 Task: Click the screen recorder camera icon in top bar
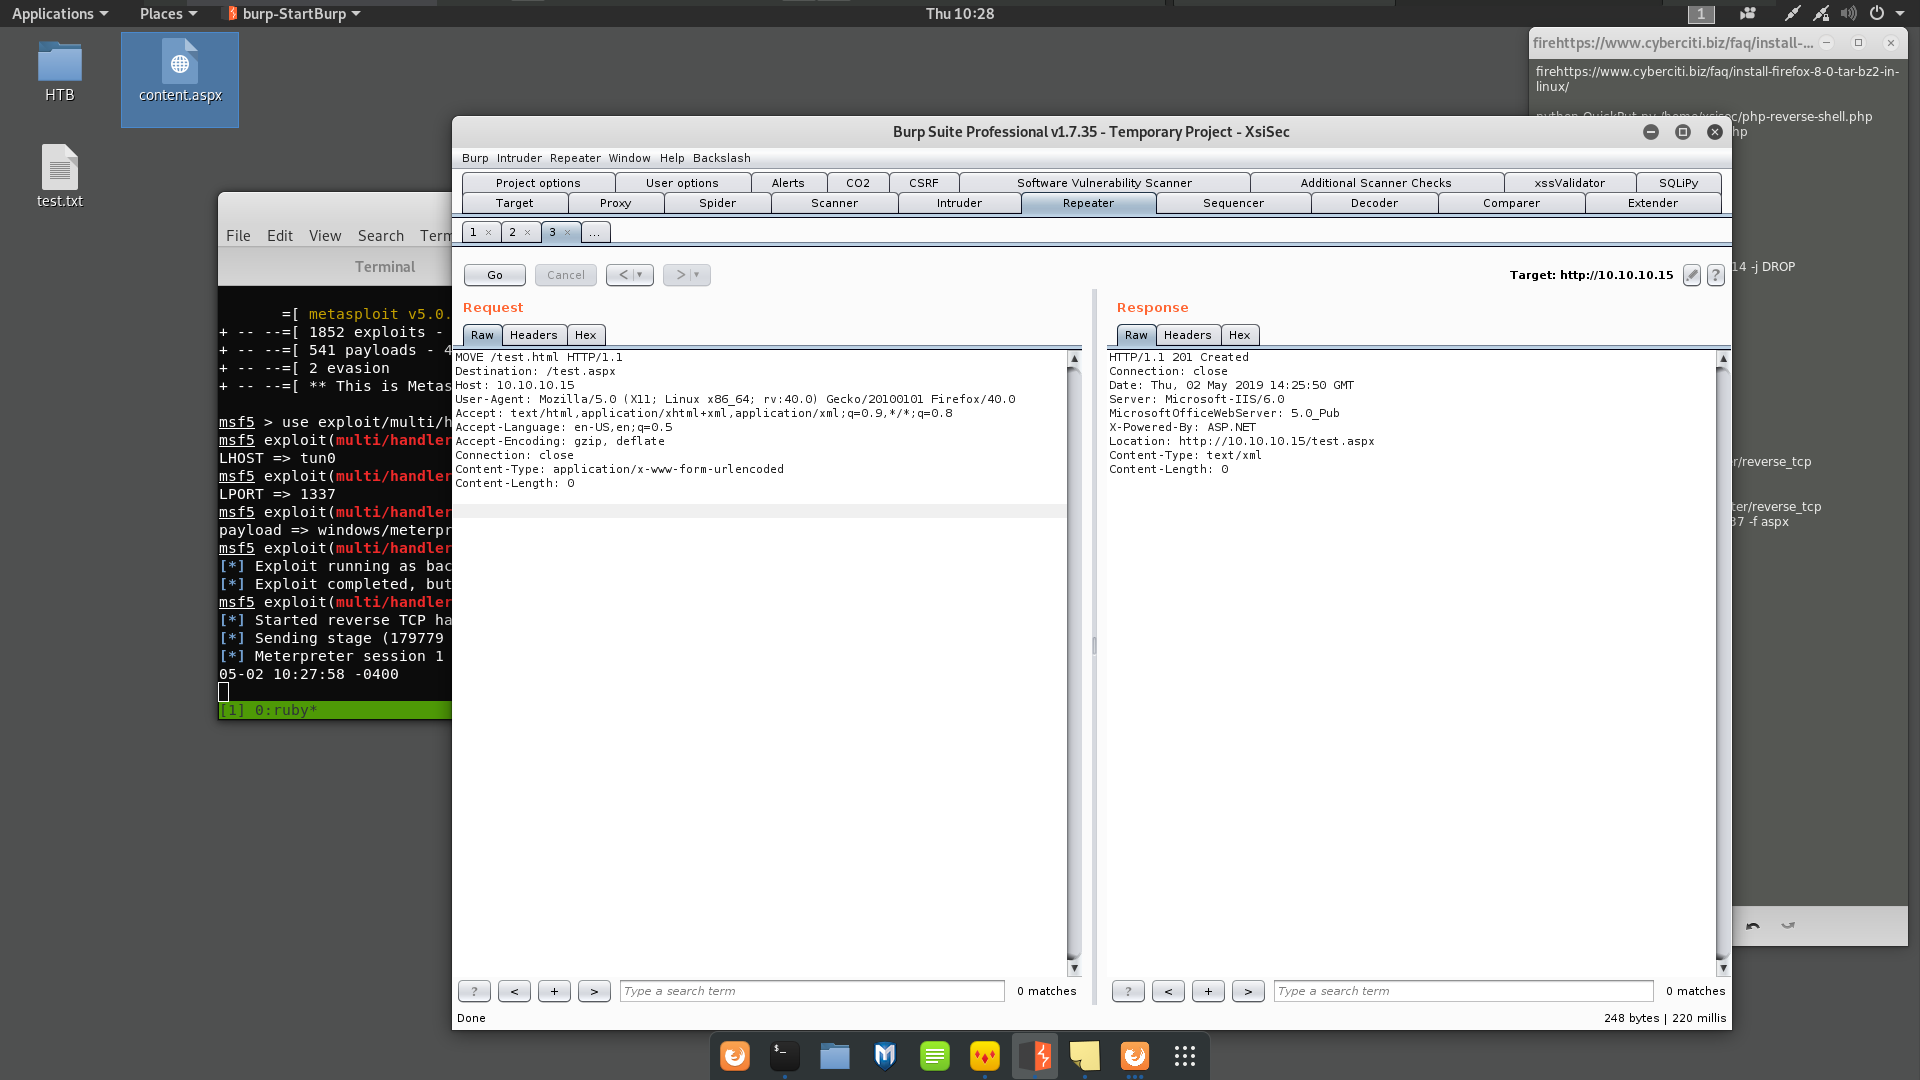point(1748,14)
